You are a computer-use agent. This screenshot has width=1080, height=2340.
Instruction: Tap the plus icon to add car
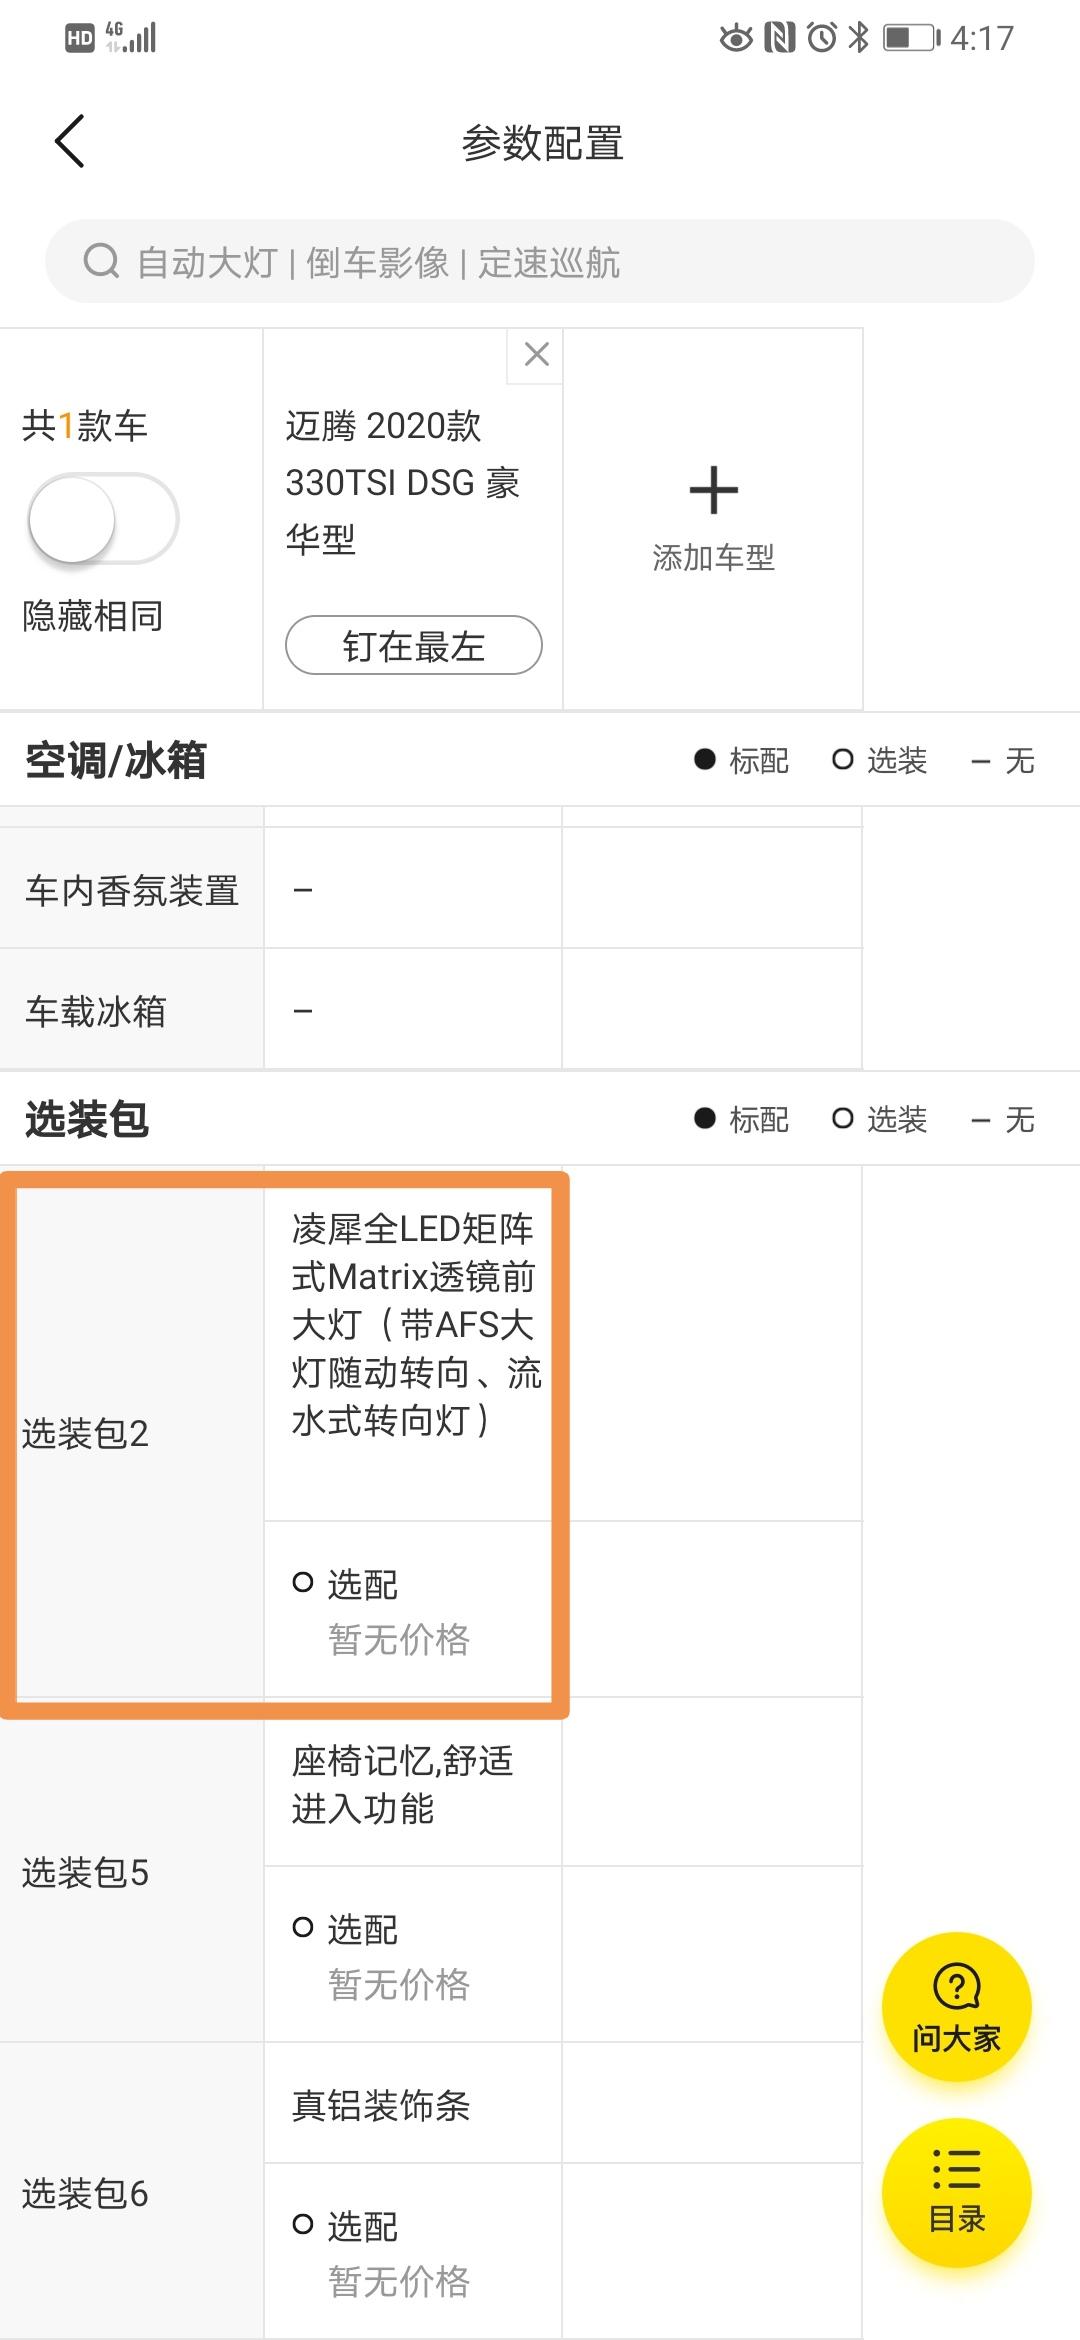point(713,490)
